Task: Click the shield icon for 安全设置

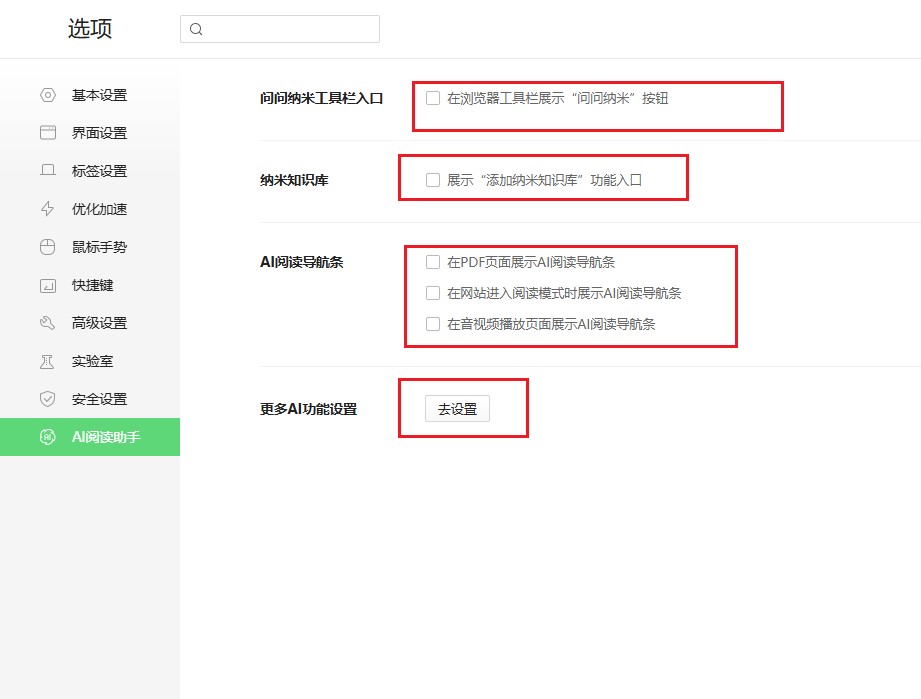Action: coord(47,399)
